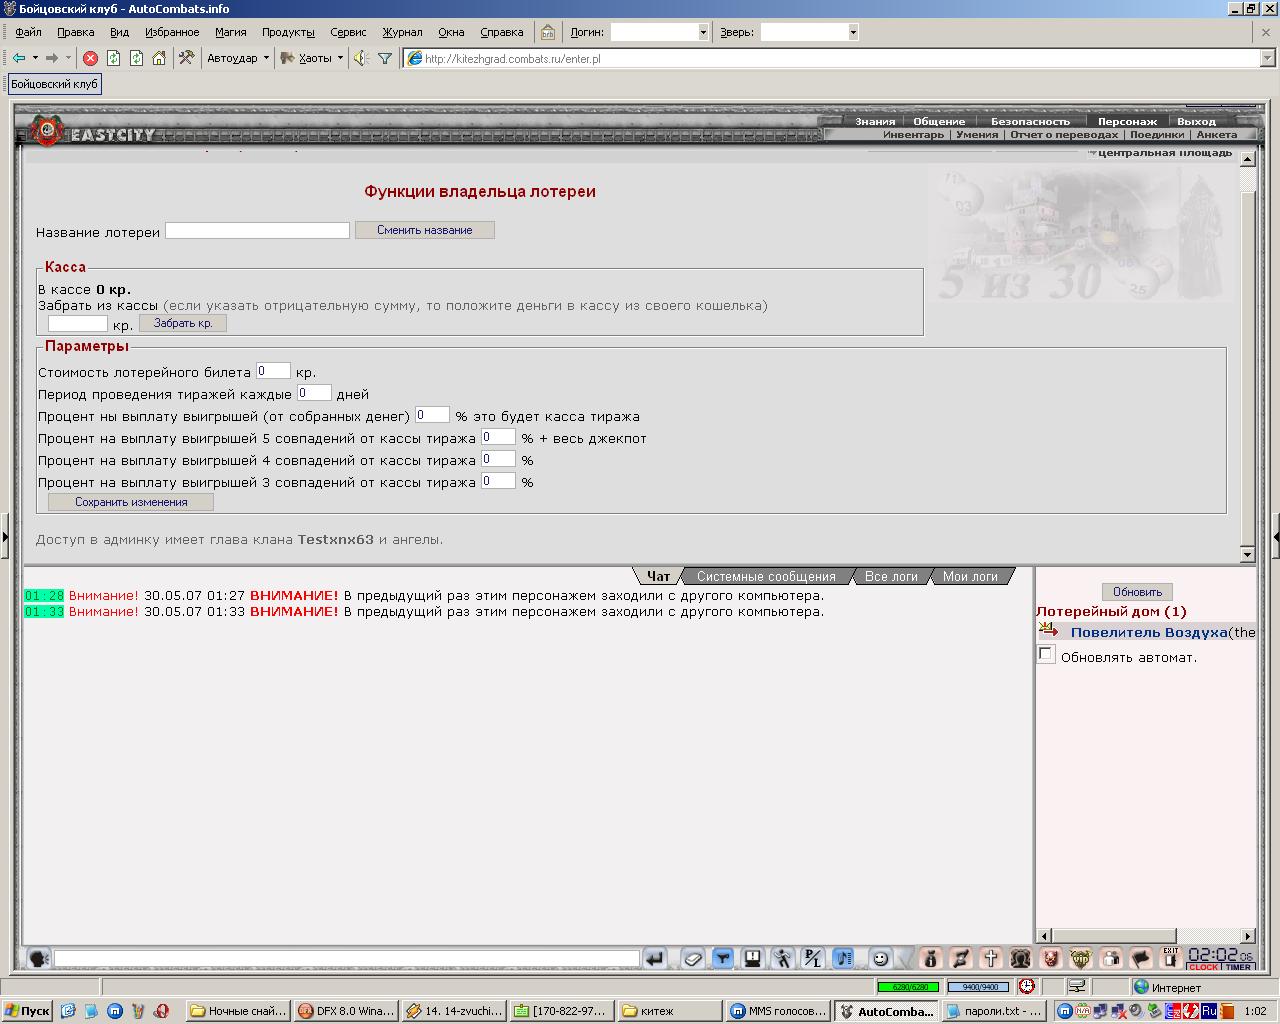Click the private message arrow icon beside Повелитель Воздуха
Image resolution: width=1280 pixels, height=1024 pixels.
click(1048, 630)
